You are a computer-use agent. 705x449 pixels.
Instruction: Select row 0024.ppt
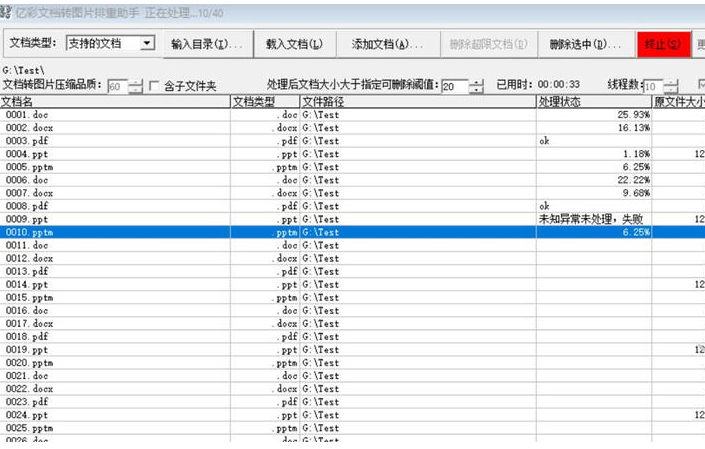(352, 415)
